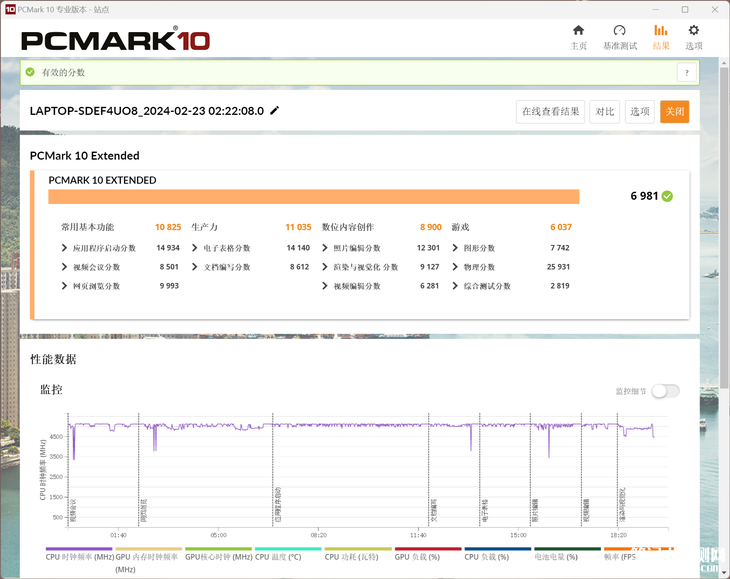730x579 pixels.
Task: Click the 对比 compare button
Action: click(604, 112)
